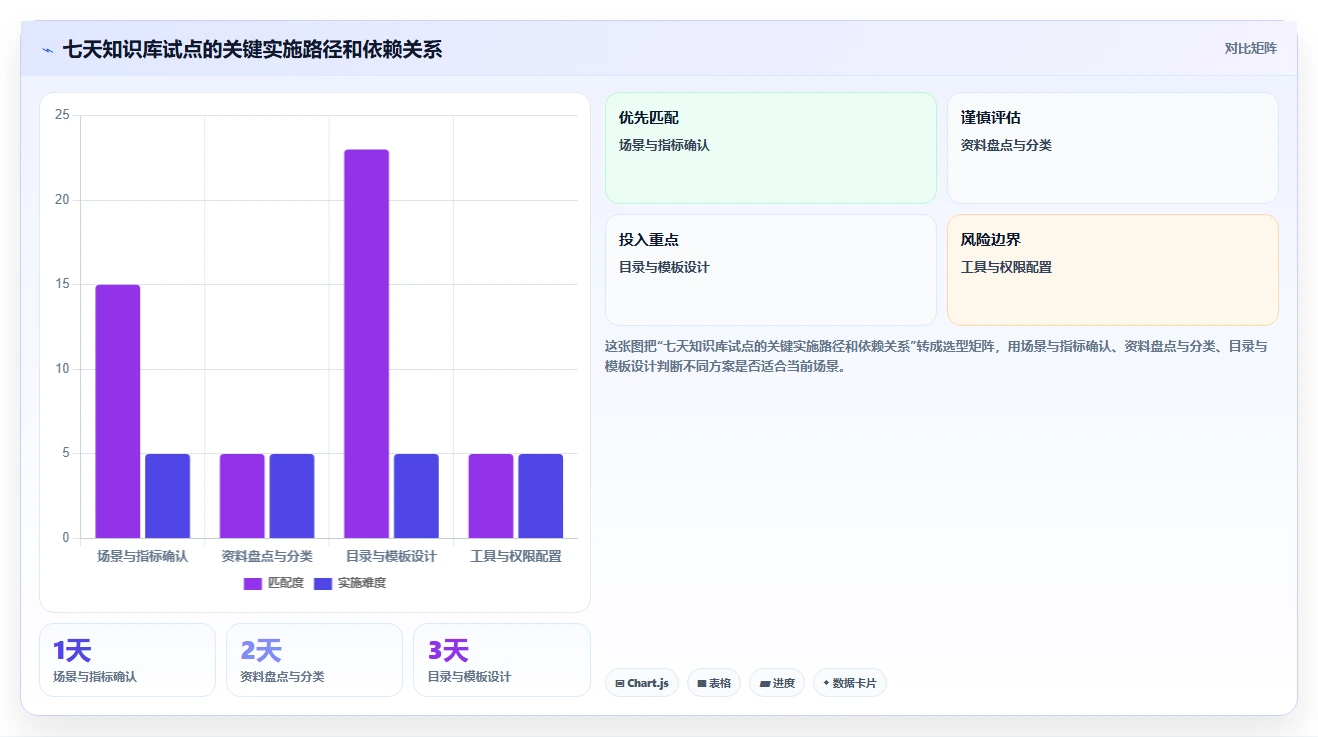Screen dimensions: 1318x737
Task: Click the description paragraph starting with 这张图把
Action: pyautogui.click(x=936, y=356)
